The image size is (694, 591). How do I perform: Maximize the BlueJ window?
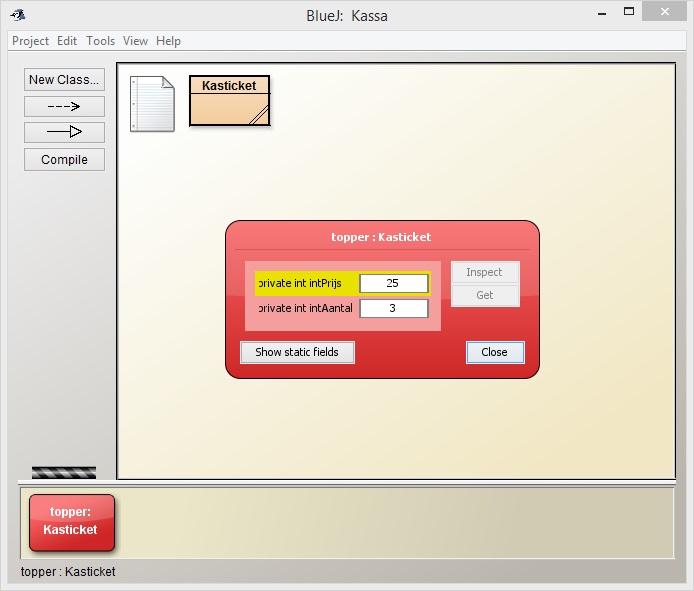pyautogui.click(x=629, y=12)
